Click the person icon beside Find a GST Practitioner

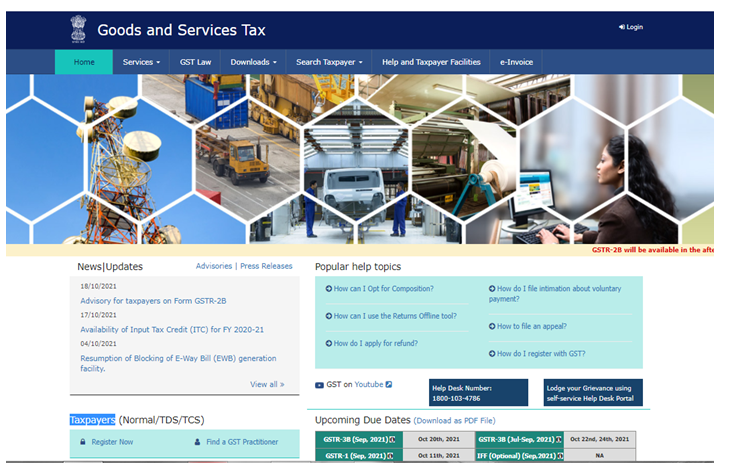pos(197,442)
